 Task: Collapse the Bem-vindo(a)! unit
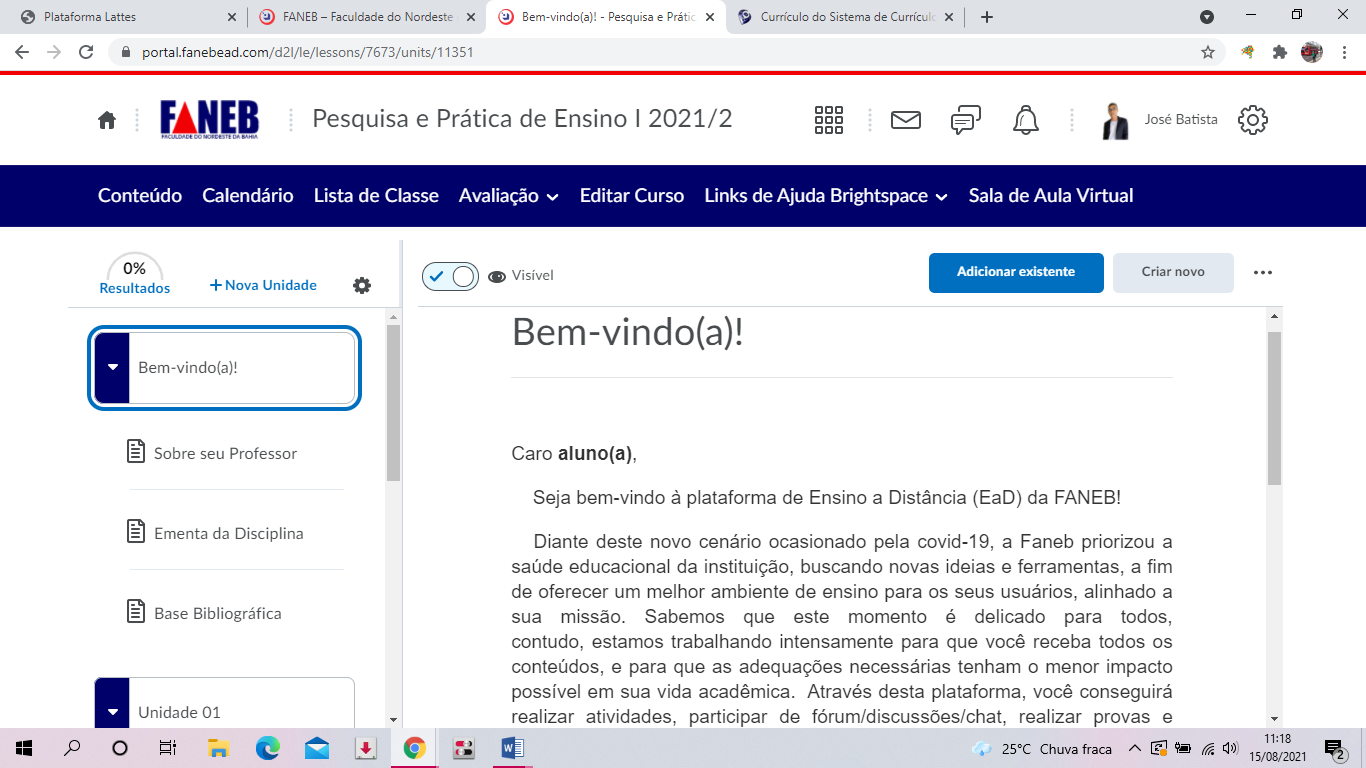[113, 367]
